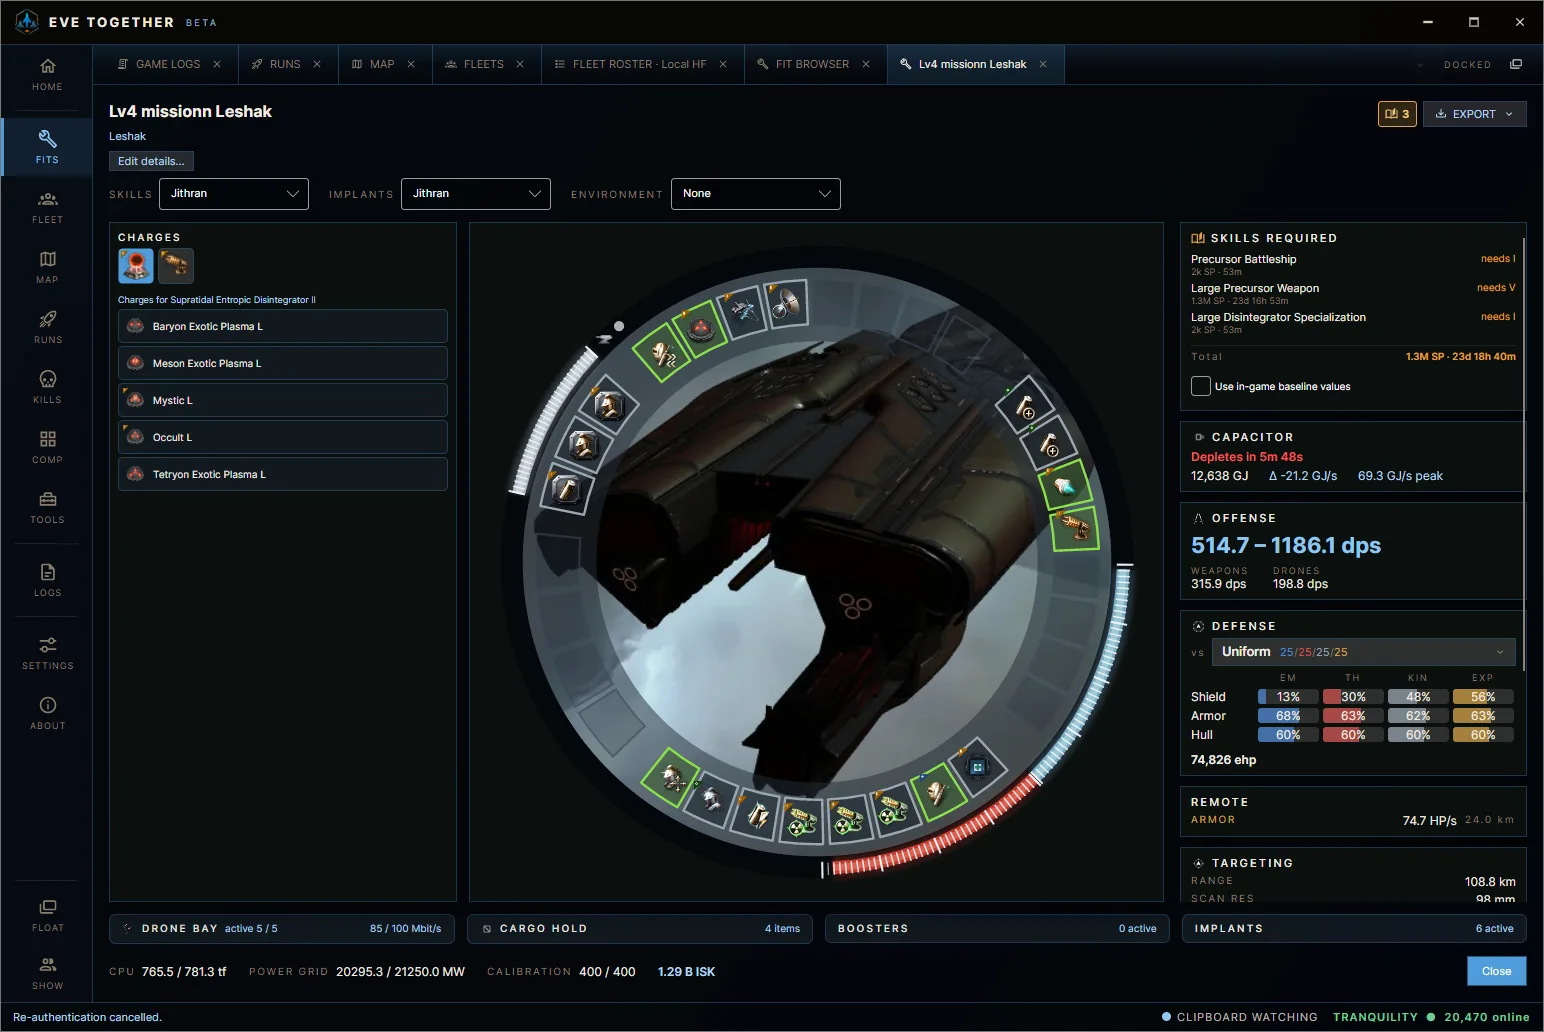Open the Home sidebar section
The height and width of the screenshot is (1032, 1544).
pos(47,75)
